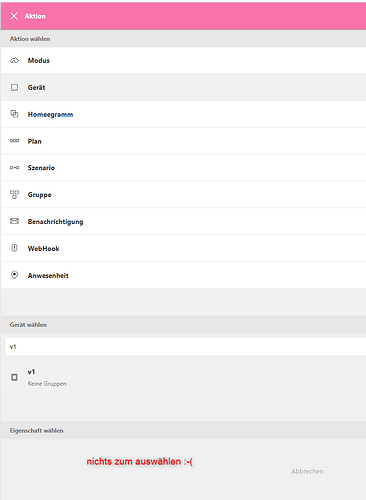Image resolution: width=366 pixels, height=500 pixels.
Task: Choose Benachrichtigung as action type
Action: (183, 221)
